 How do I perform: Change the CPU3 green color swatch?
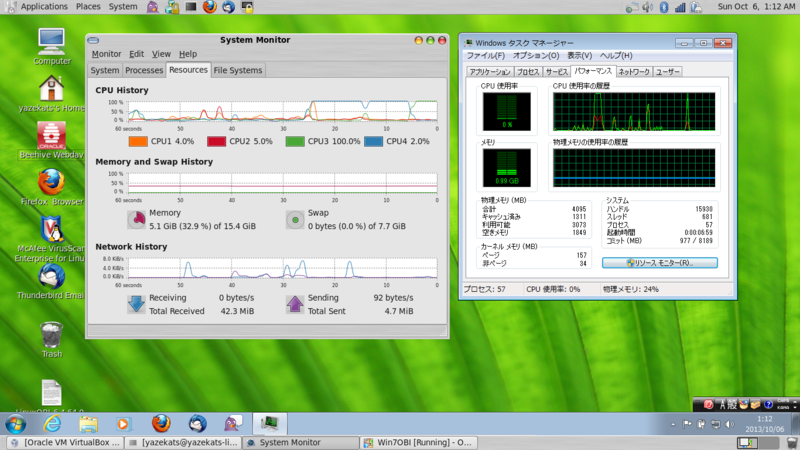(295, 141)
